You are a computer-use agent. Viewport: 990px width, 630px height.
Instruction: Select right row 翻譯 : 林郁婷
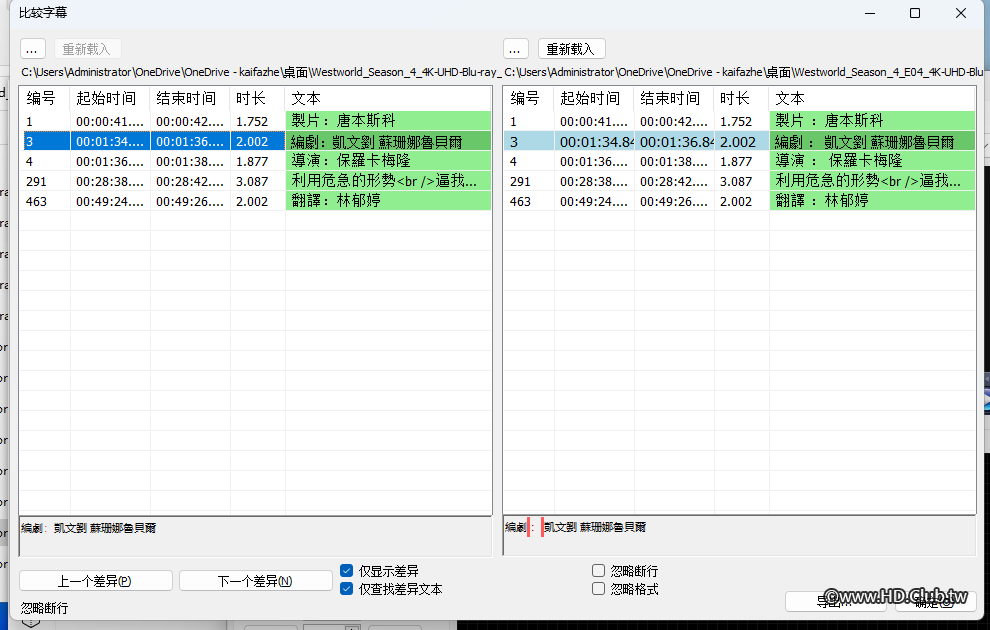coord(740,201)
